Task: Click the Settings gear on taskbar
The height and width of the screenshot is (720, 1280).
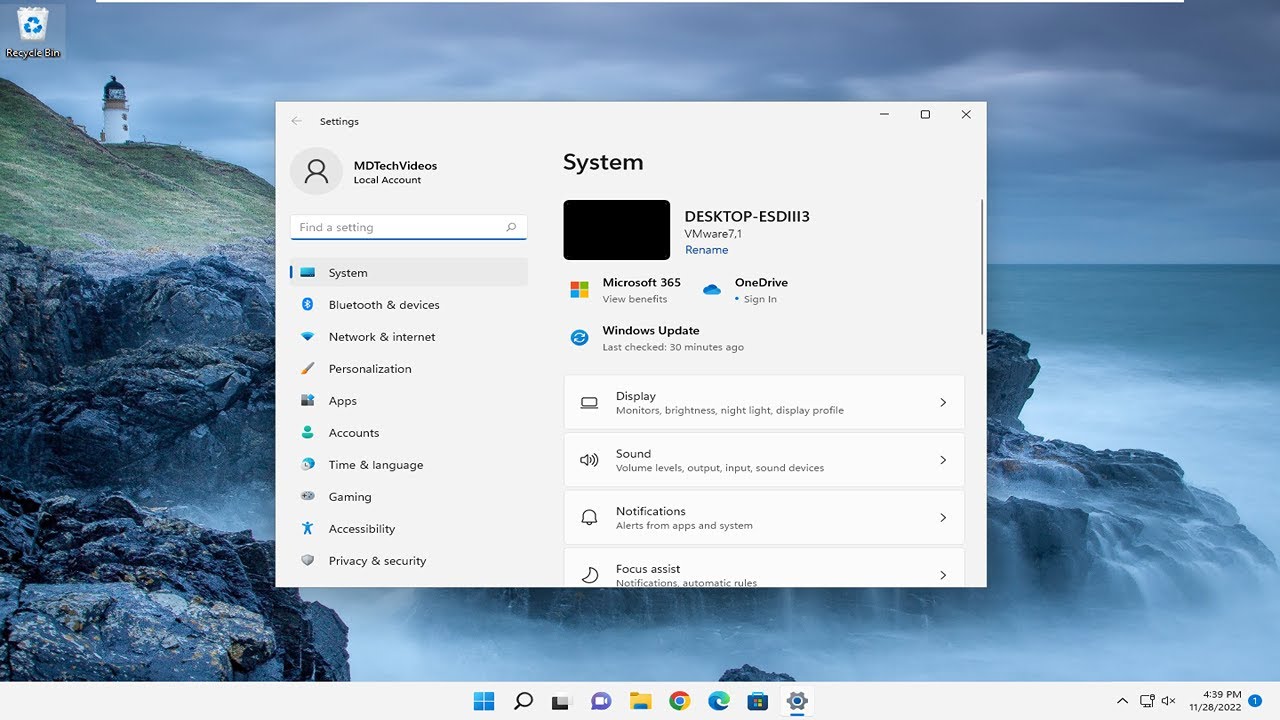Action: point(796,701)
